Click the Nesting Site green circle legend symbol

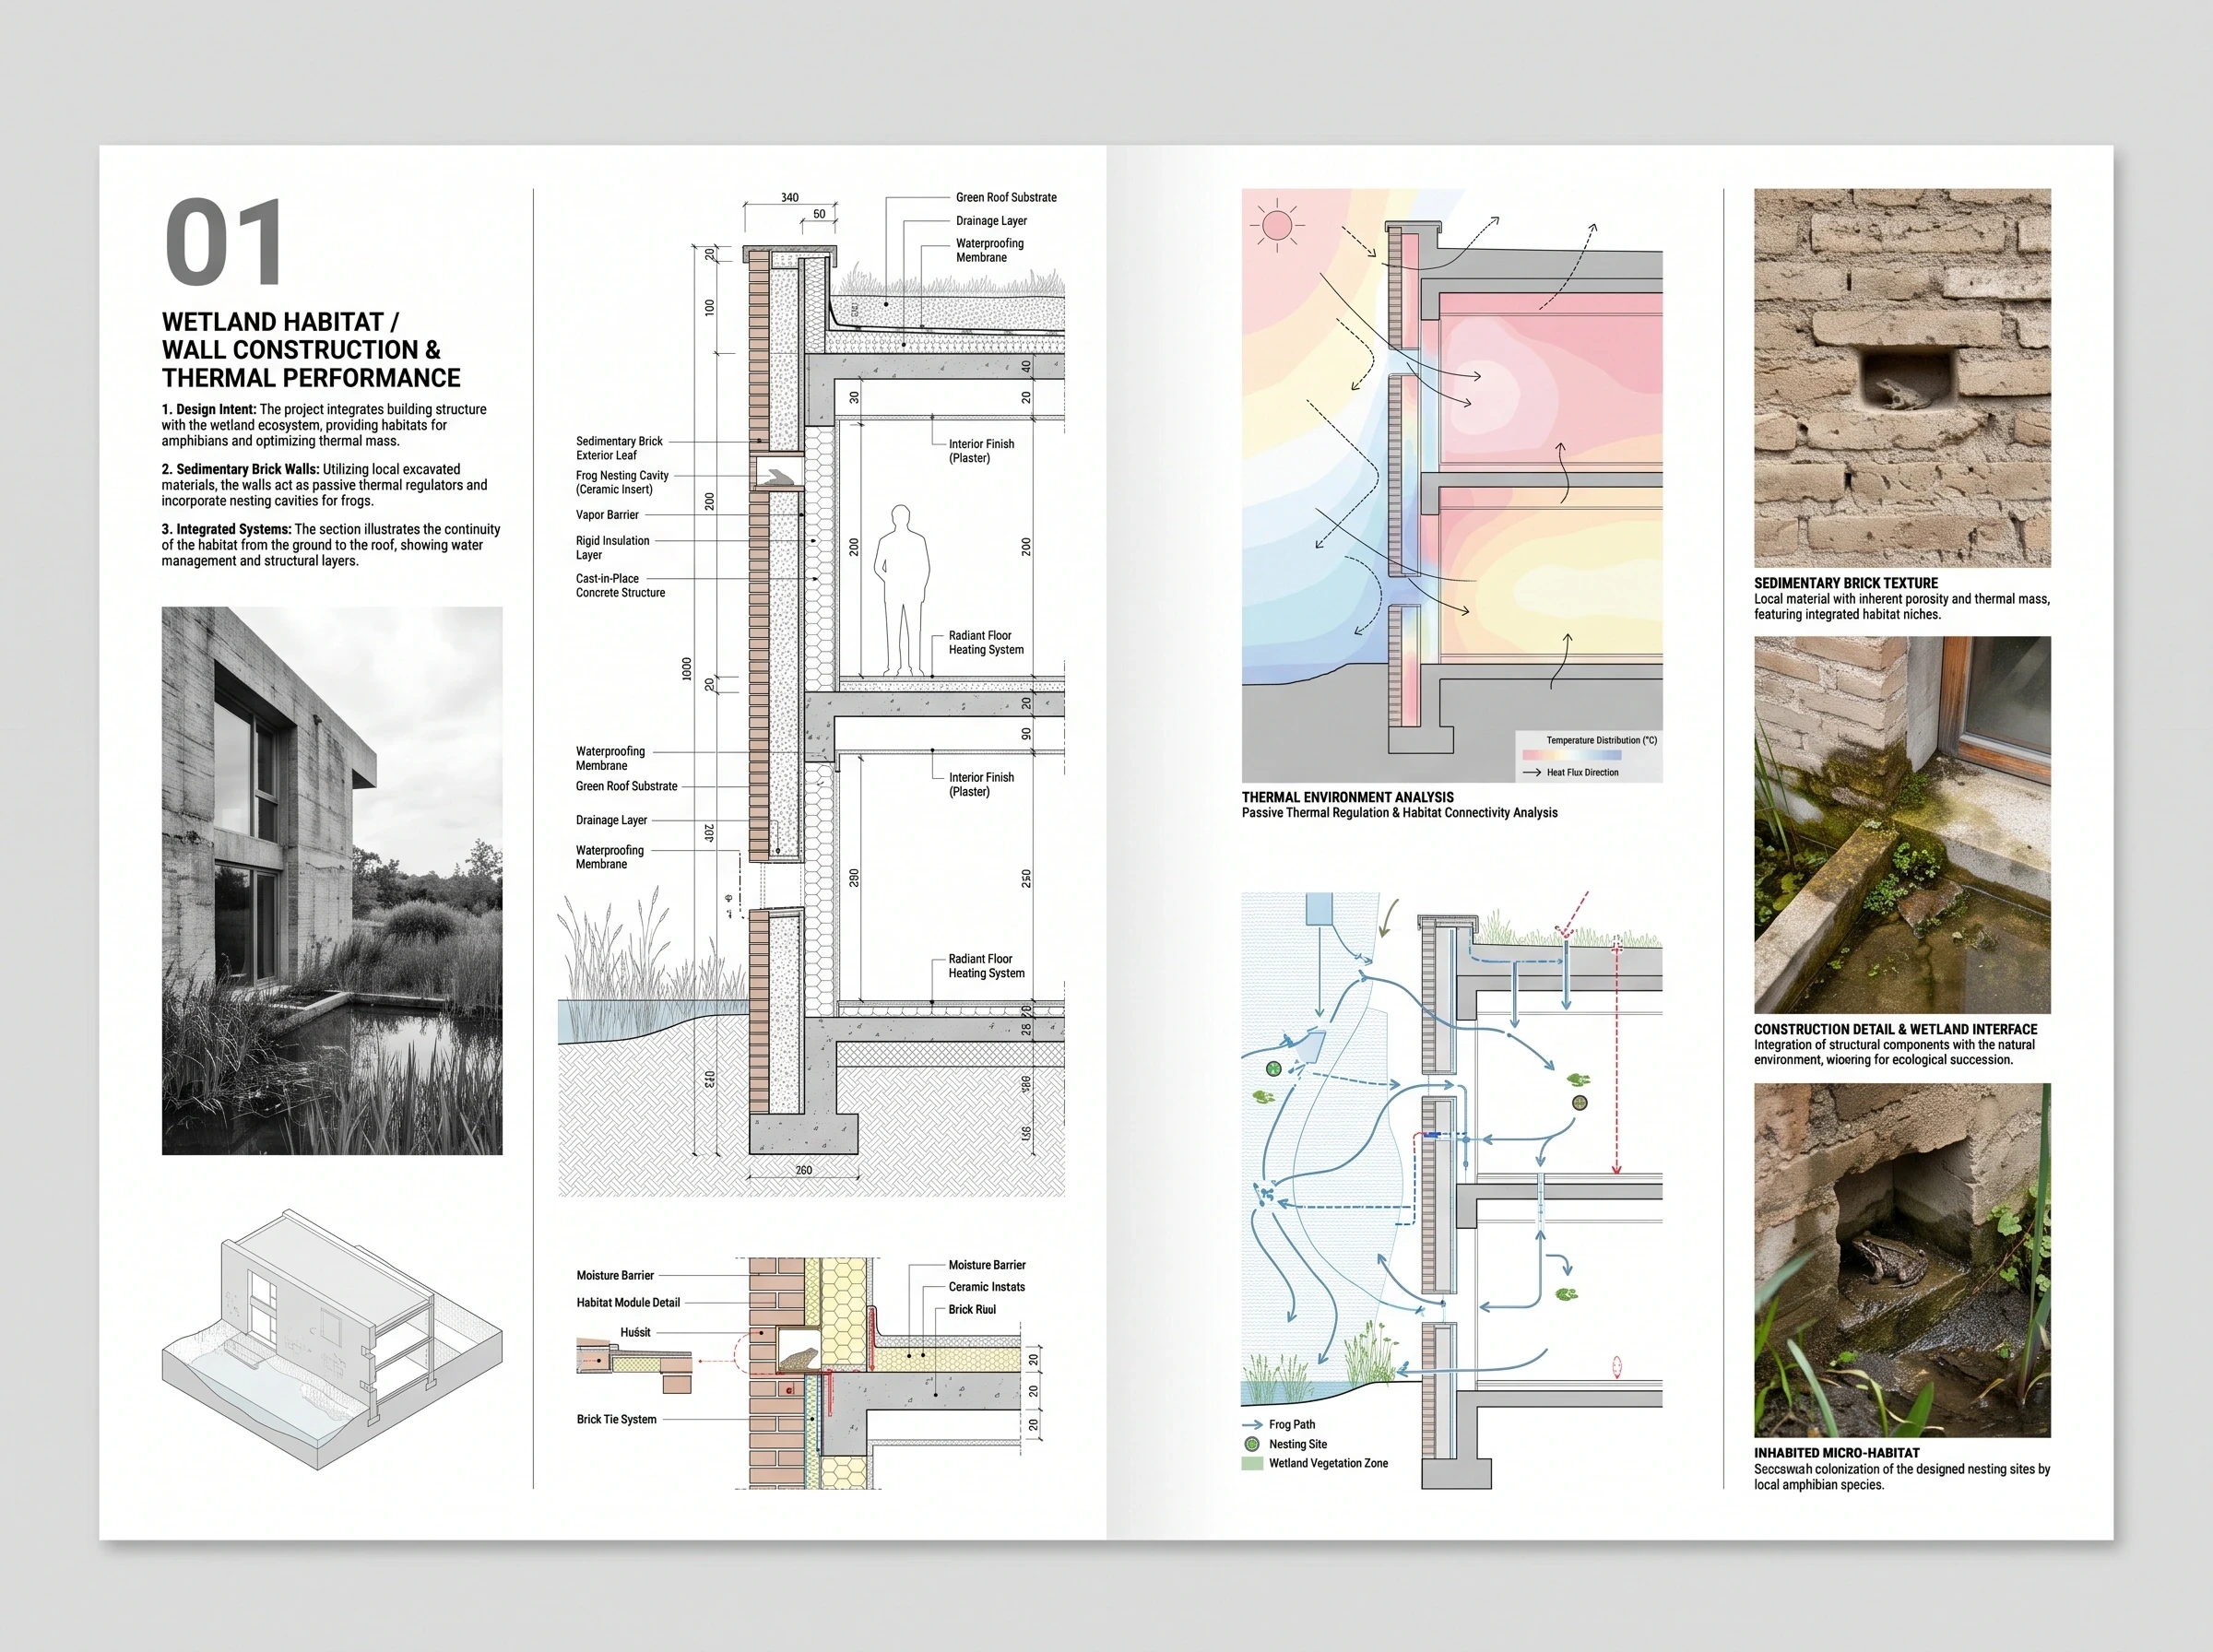click(x=1251, y=1444)
